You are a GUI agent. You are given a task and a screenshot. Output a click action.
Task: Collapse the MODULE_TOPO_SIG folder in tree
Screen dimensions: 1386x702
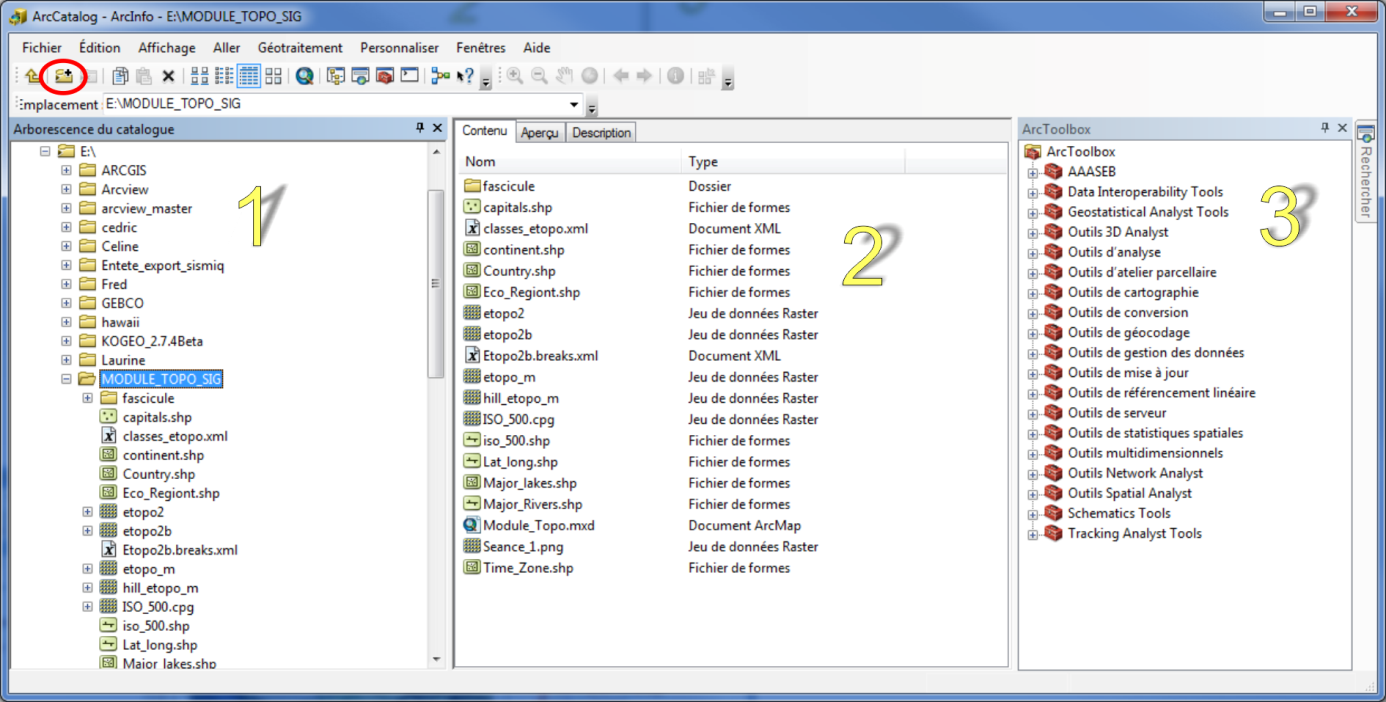[x=66, y=379]
